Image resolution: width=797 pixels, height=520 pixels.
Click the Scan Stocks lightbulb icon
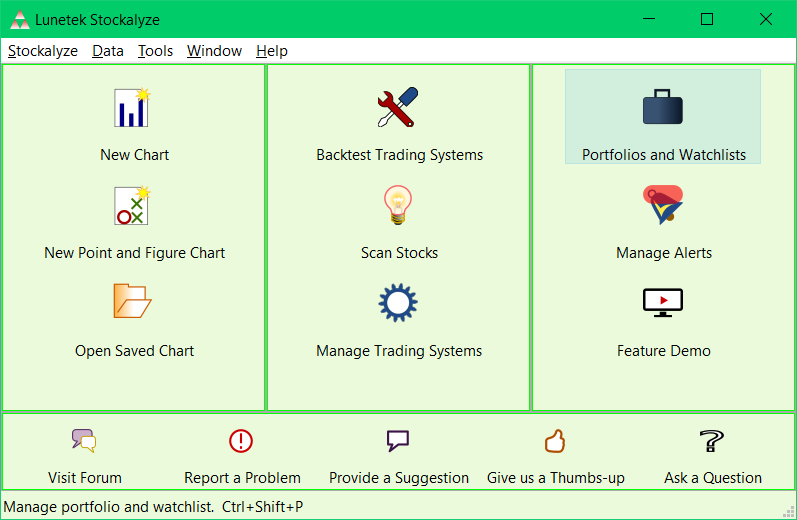pyautogui.click(x=398, y=205)
